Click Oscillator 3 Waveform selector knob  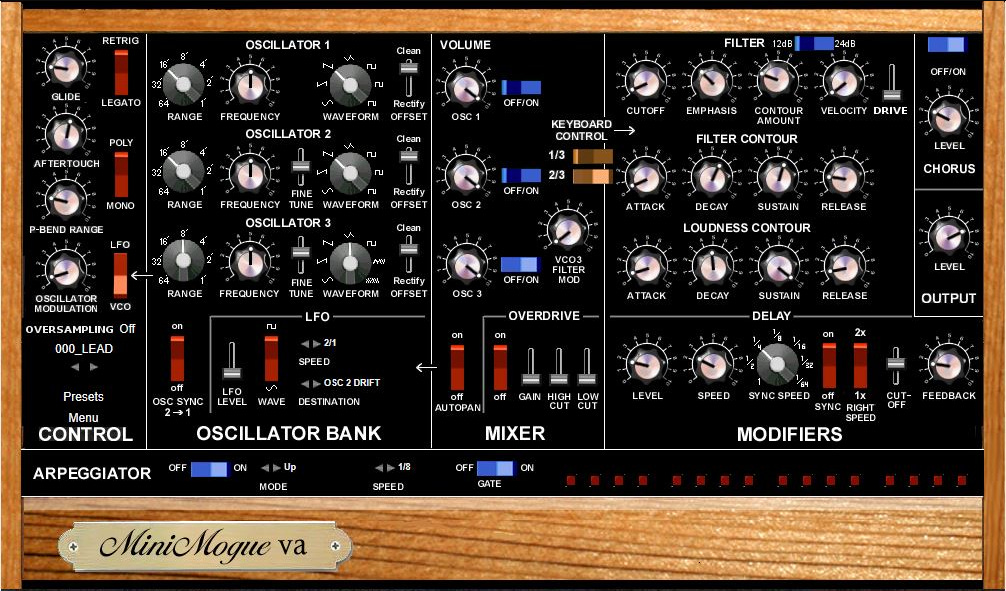[350, 262]
